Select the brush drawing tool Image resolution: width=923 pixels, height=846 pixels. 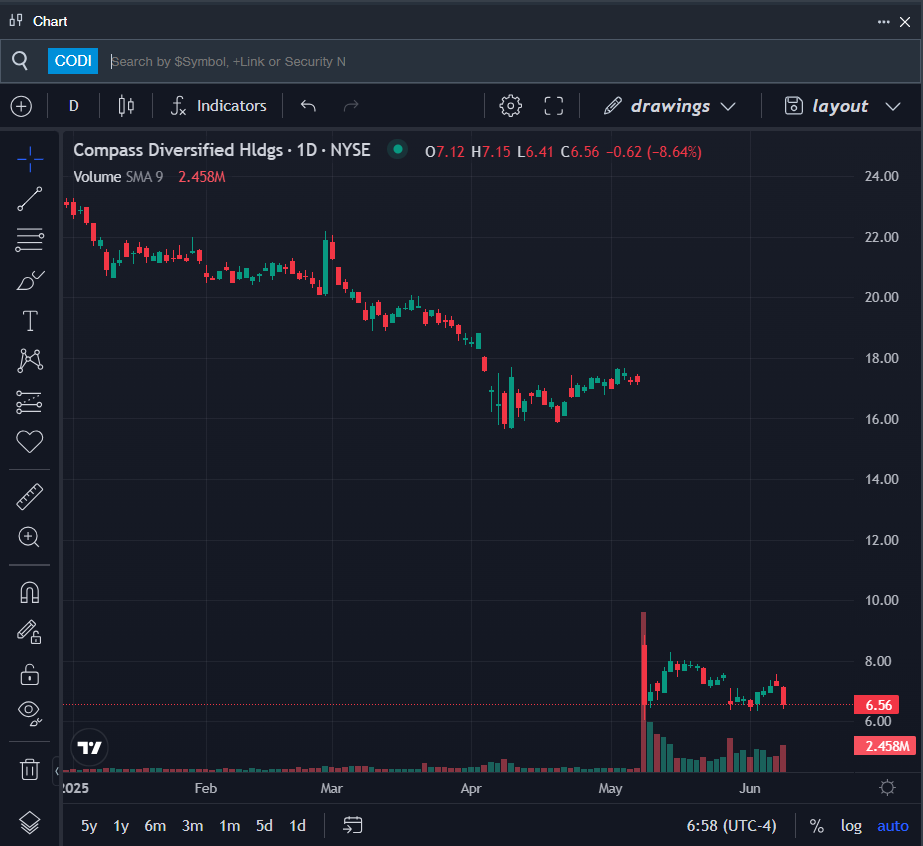(x=29, y=280)
